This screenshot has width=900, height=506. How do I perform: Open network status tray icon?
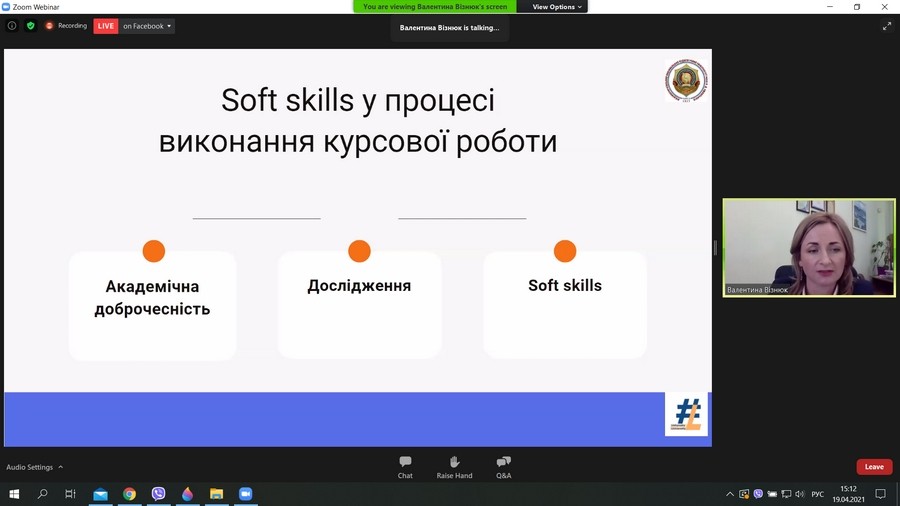(786, 494)
